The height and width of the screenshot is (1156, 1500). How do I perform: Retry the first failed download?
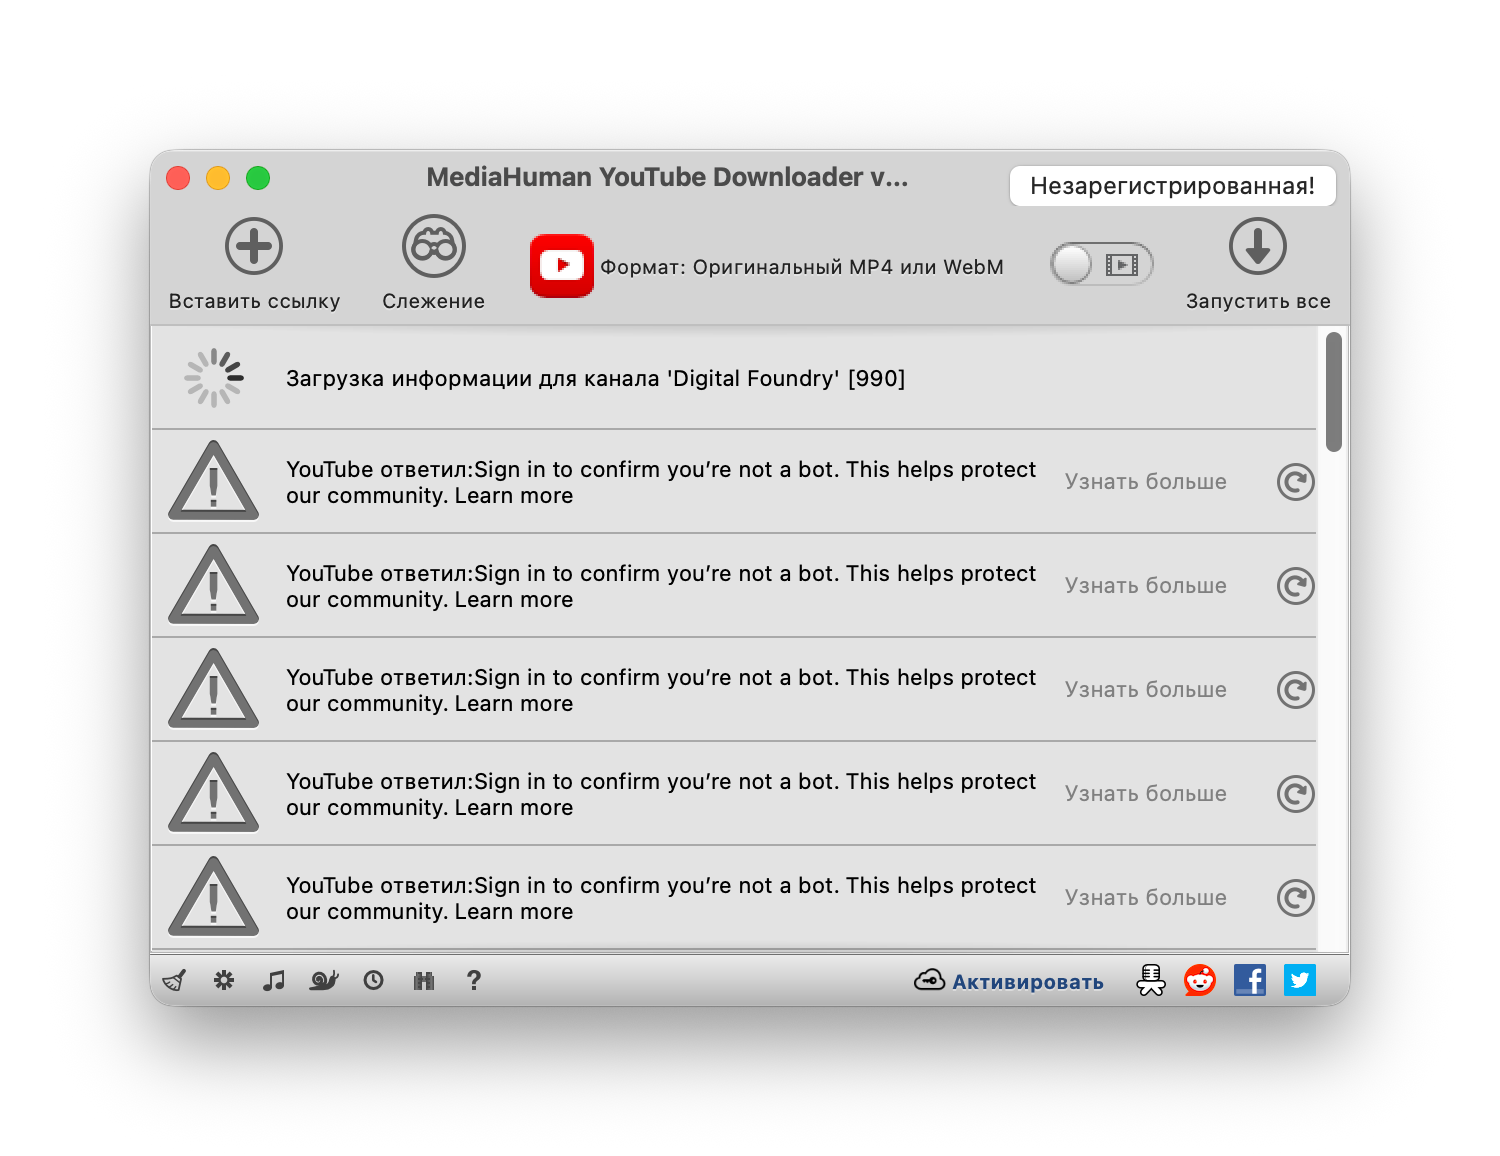coord(1295,482)
